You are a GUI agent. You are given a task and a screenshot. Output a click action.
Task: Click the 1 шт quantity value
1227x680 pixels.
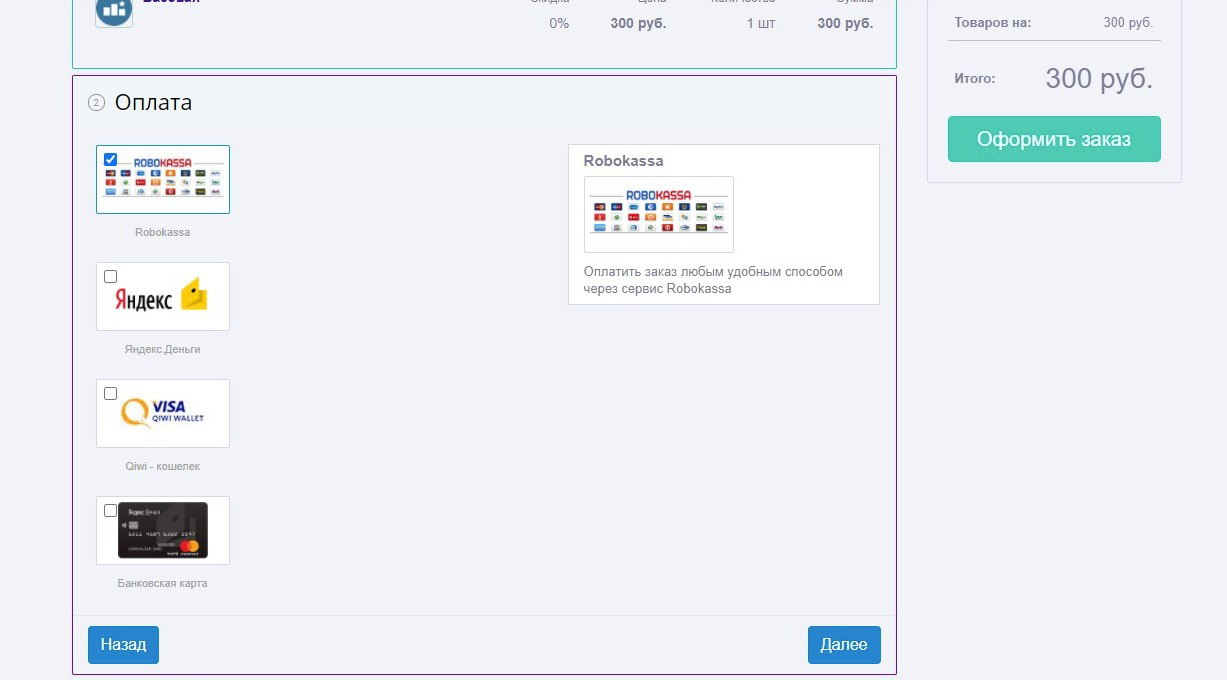[760, 23]
